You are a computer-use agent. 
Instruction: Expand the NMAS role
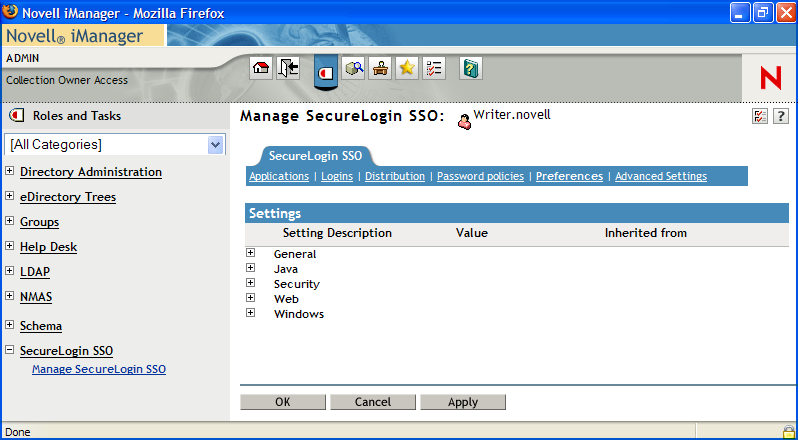[x=10, y=296]
